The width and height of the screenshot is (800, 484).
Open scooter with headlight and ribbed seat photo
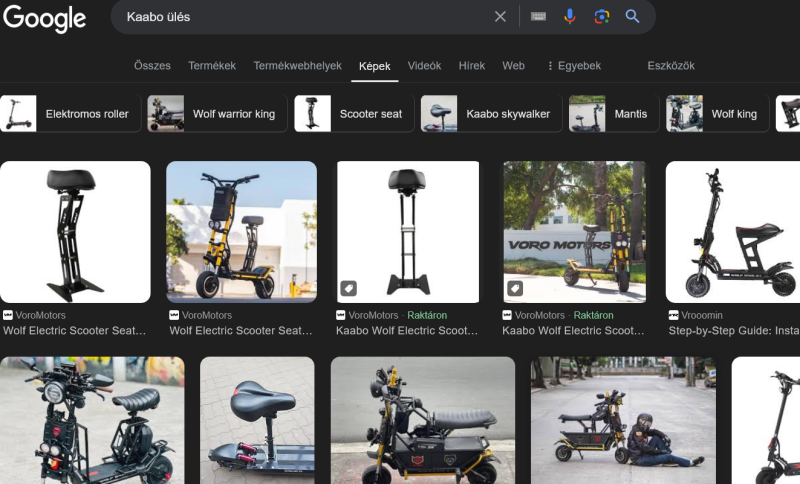tap(92, 420)
